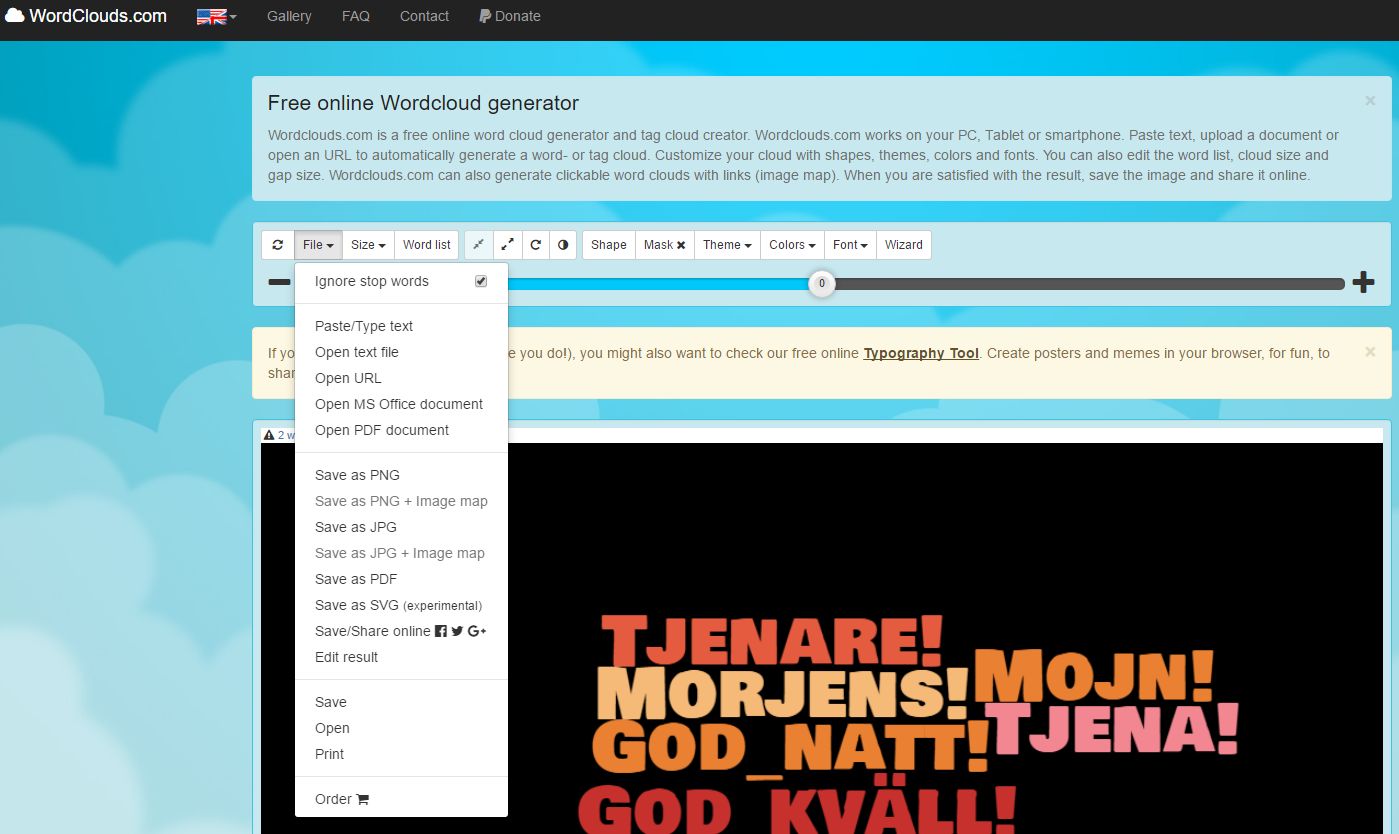1399x834 pixels.
Task: Click the half-circle contrast icon
Action: coord(563,245)
